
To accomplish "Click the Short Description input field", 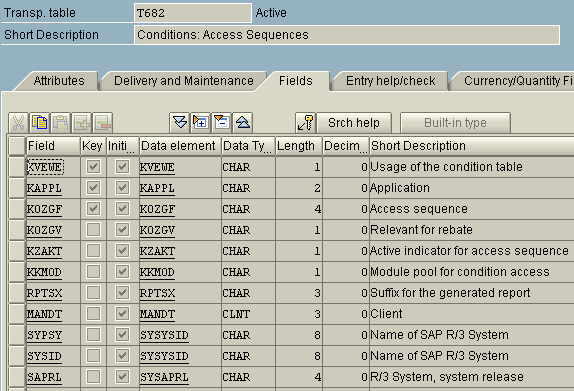I will [347, 35].
